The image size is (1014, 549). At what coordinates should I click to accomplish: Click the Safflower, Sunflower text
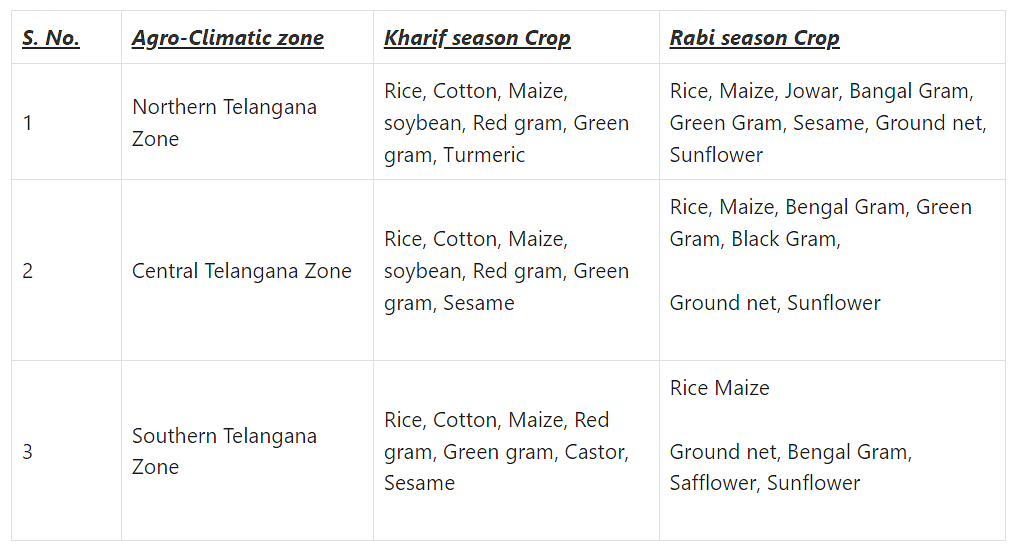click(x=765, y=483)
